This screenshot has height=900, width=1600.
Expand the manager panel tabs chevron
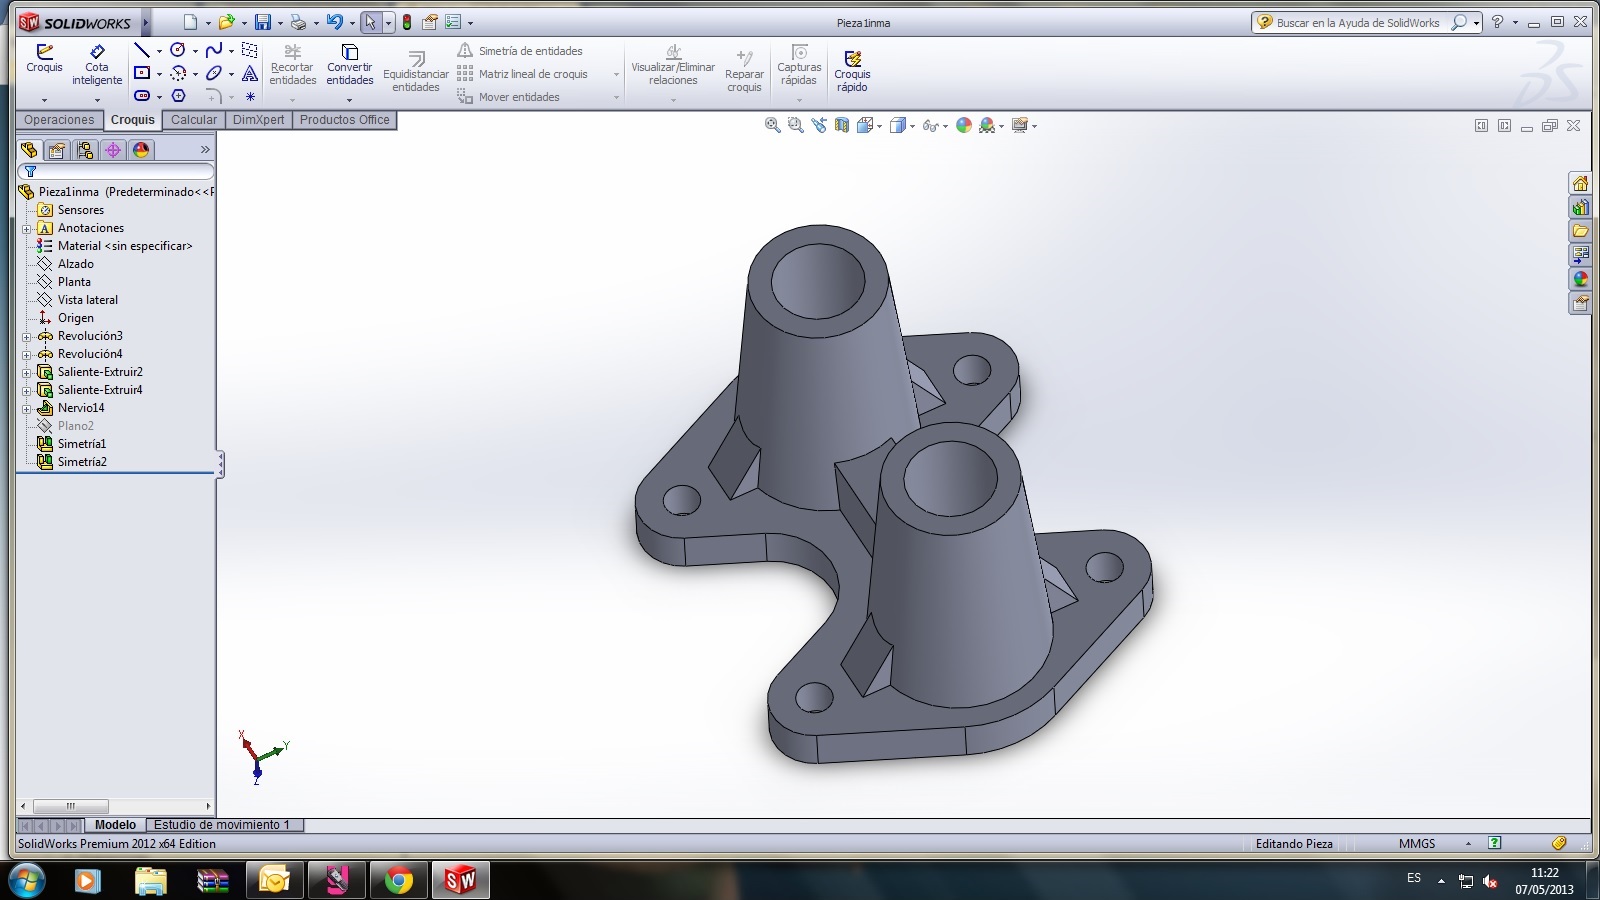point(205,150)
